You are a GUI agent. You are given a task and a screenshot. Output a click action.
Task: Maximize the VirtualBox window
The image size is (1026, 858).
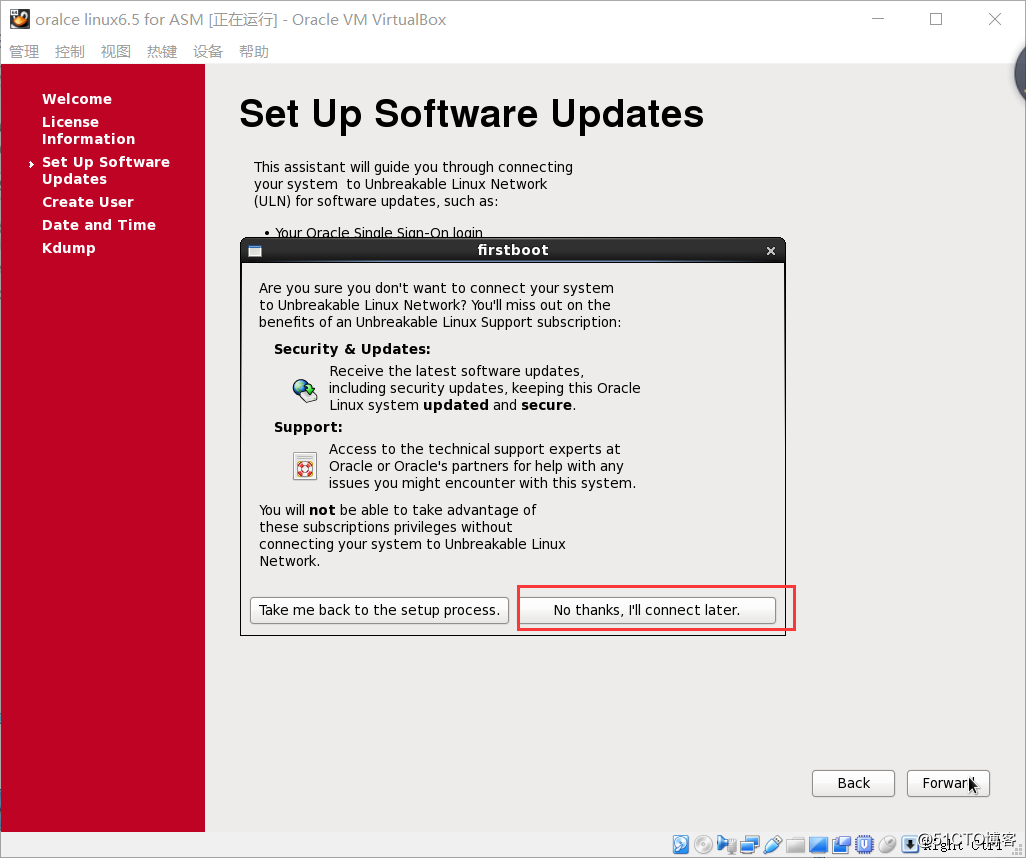pyautogui.click(x=936, y=19)
